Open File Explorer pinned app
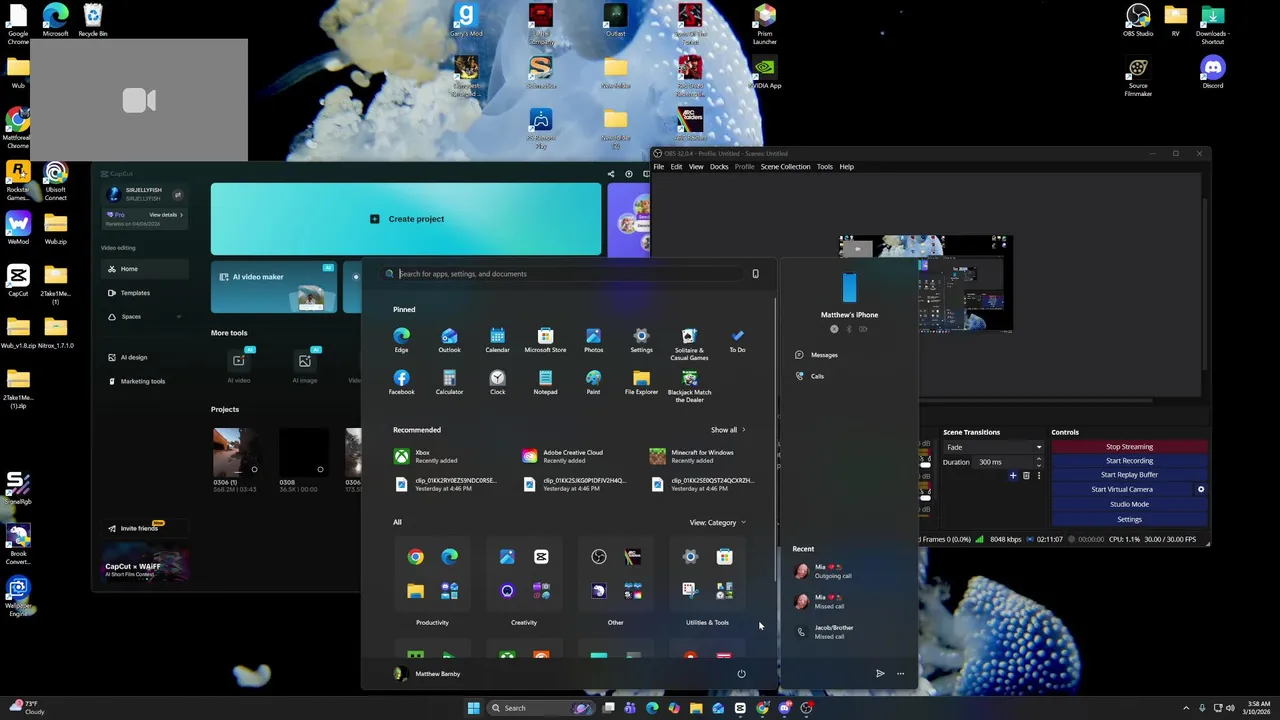The image size is (1280, 720). click(x=641, y=382)
